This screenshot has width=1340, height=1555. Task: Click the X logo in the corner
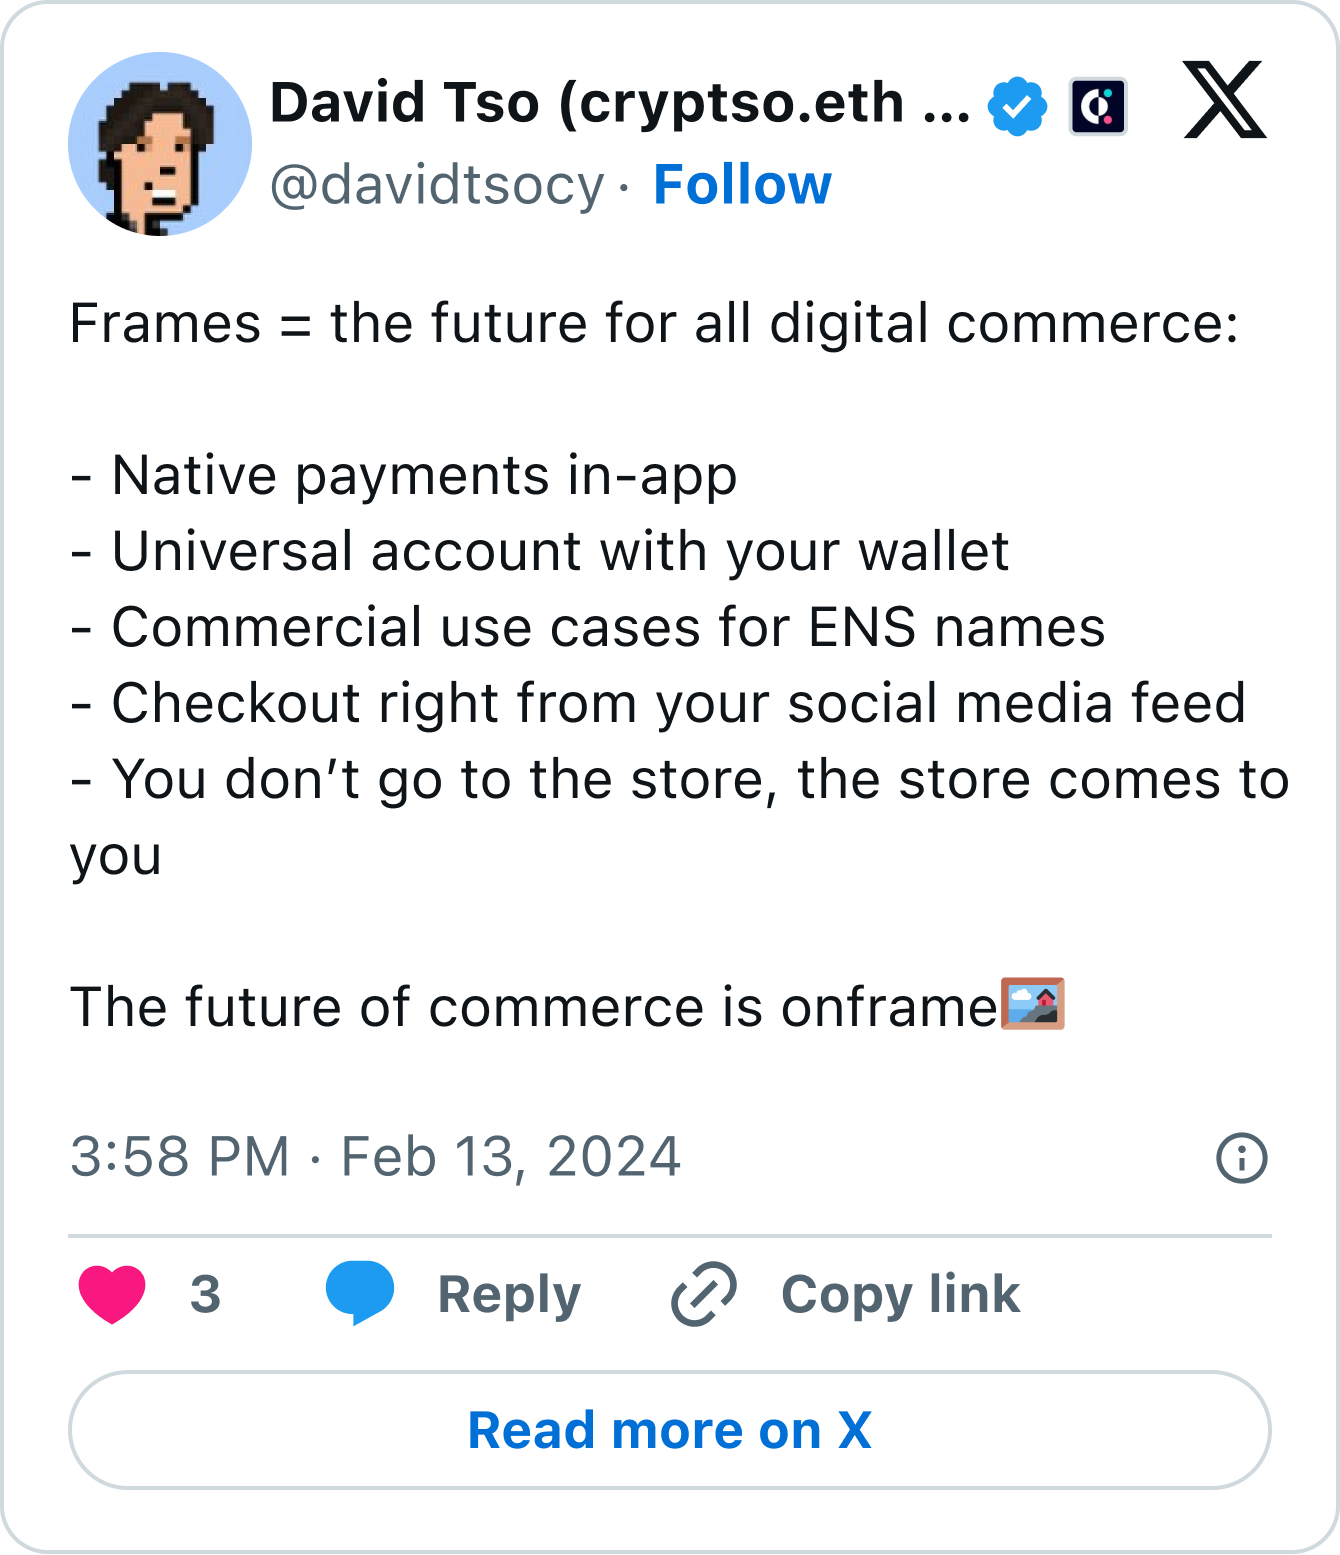tap(1225, 100)
